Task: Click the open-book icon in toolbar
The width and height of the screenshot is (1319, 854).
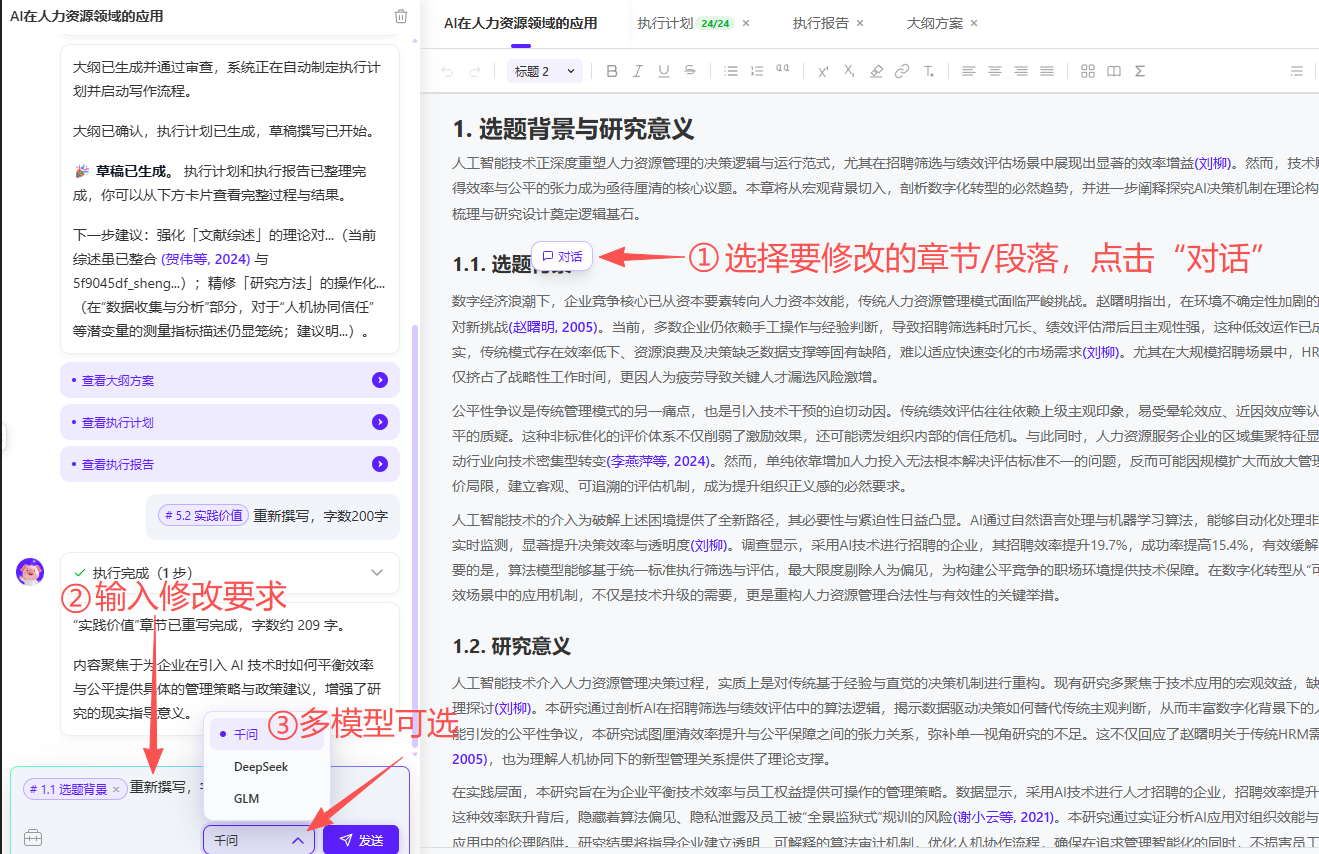Action: pyautogui.click(x=1114, y=71)
